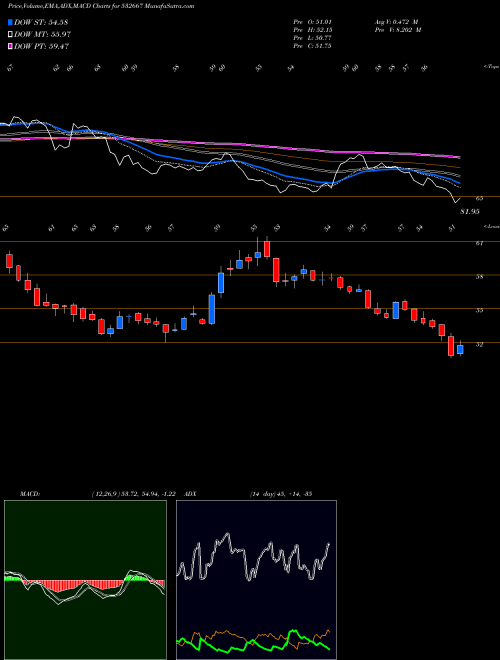500x660 pixels.
Task: Open the dark blue ADX indicator panel
Action: coord(256,580)
